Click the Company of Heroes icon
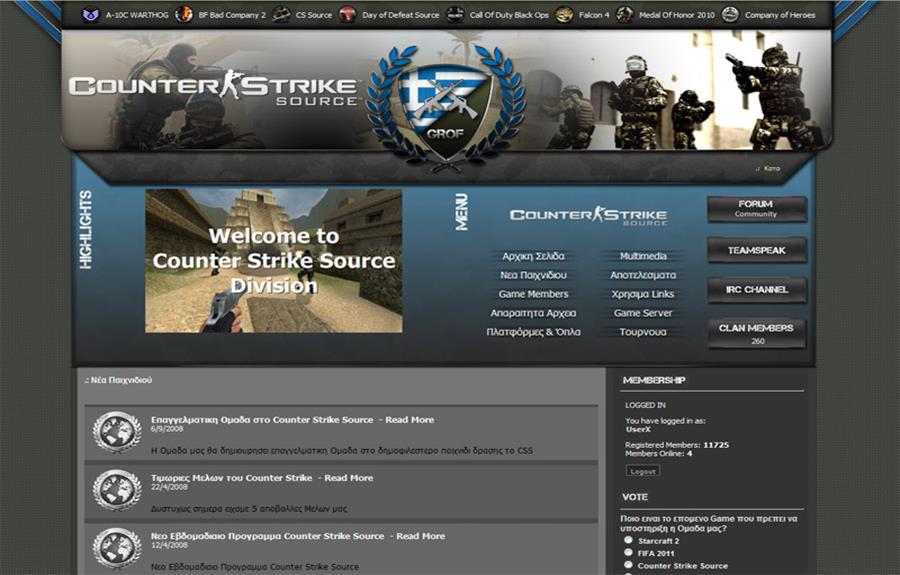This screenshot has width=900, height=575. coord(730,14)
